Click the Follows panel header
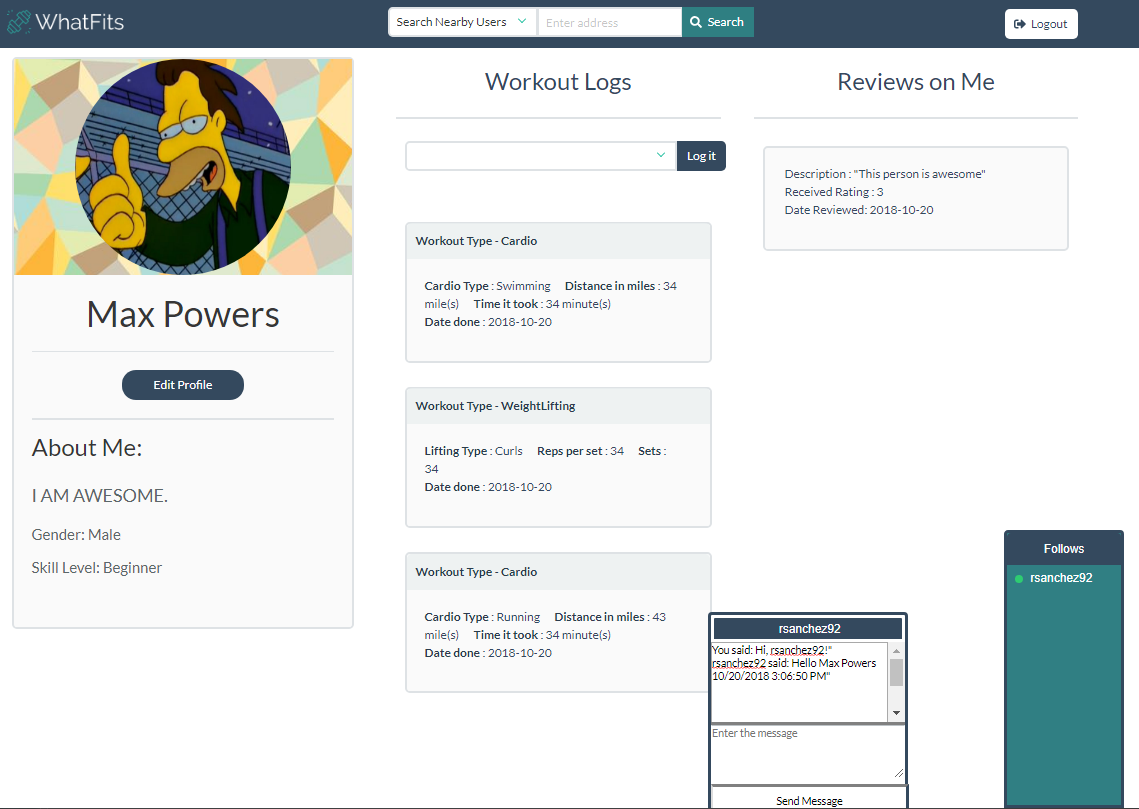The image size is (1139, 809). (x=1063, y=548)
